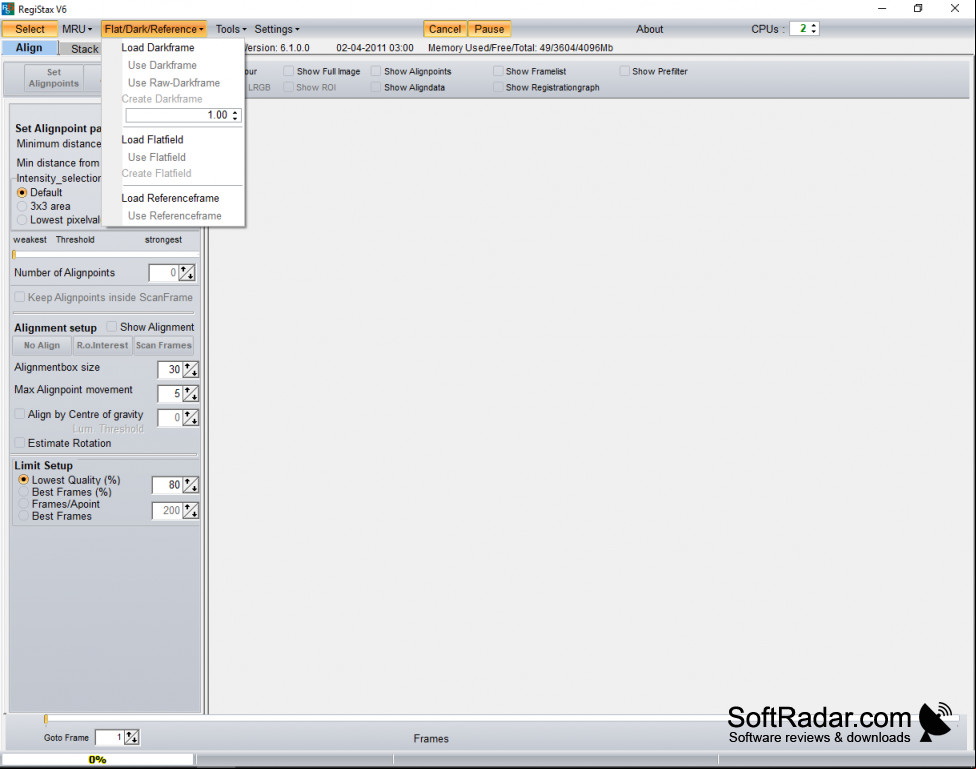This screenshot has height=769, width=976.
Task: Click the No Align button
Action: click(x=42, y=345)
